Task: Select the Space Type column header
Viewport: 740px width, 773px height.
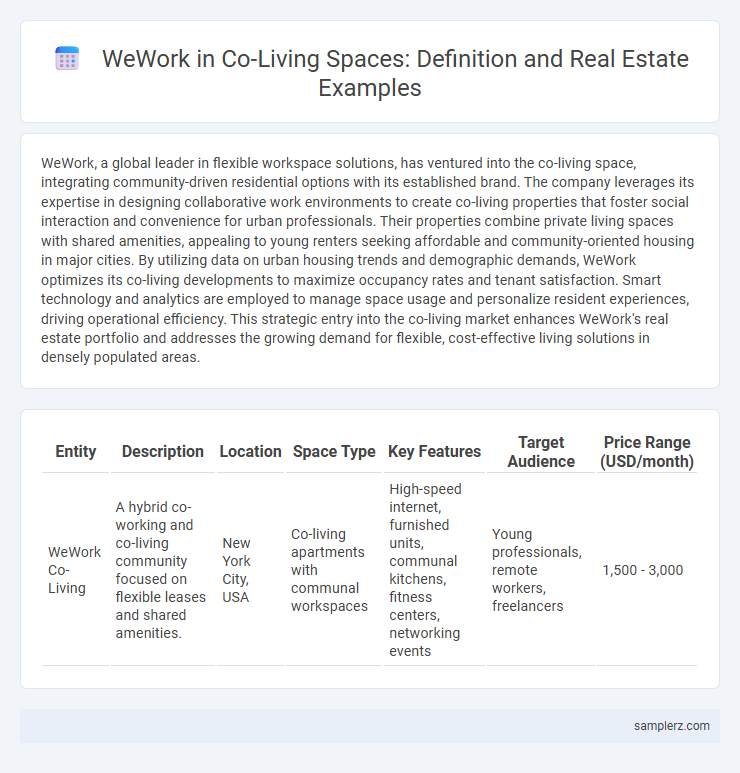Action: pos(334,452)
